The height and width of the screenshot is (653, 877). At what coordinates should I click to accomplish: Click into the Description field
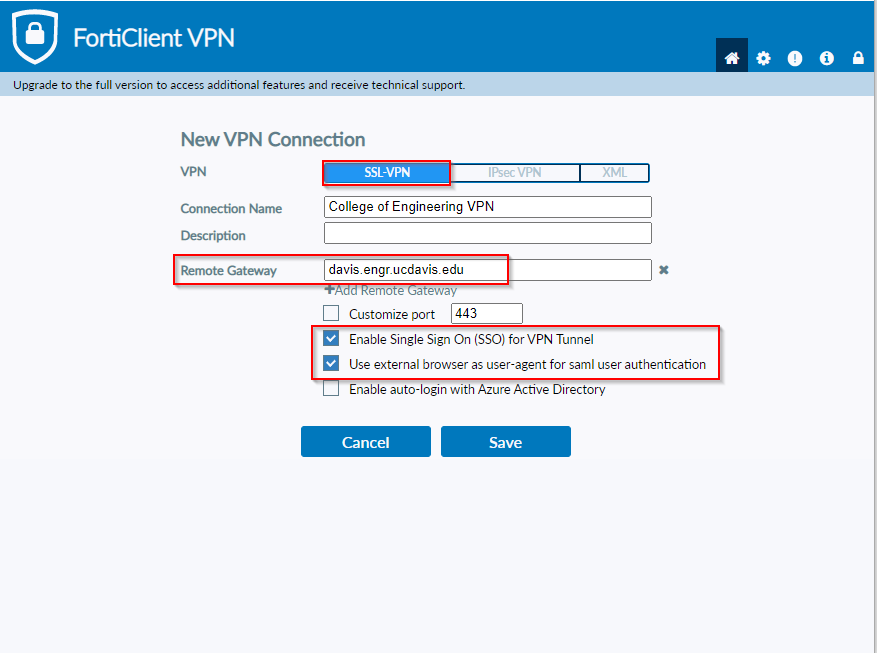pyautogui.click(x=488, y=233)
